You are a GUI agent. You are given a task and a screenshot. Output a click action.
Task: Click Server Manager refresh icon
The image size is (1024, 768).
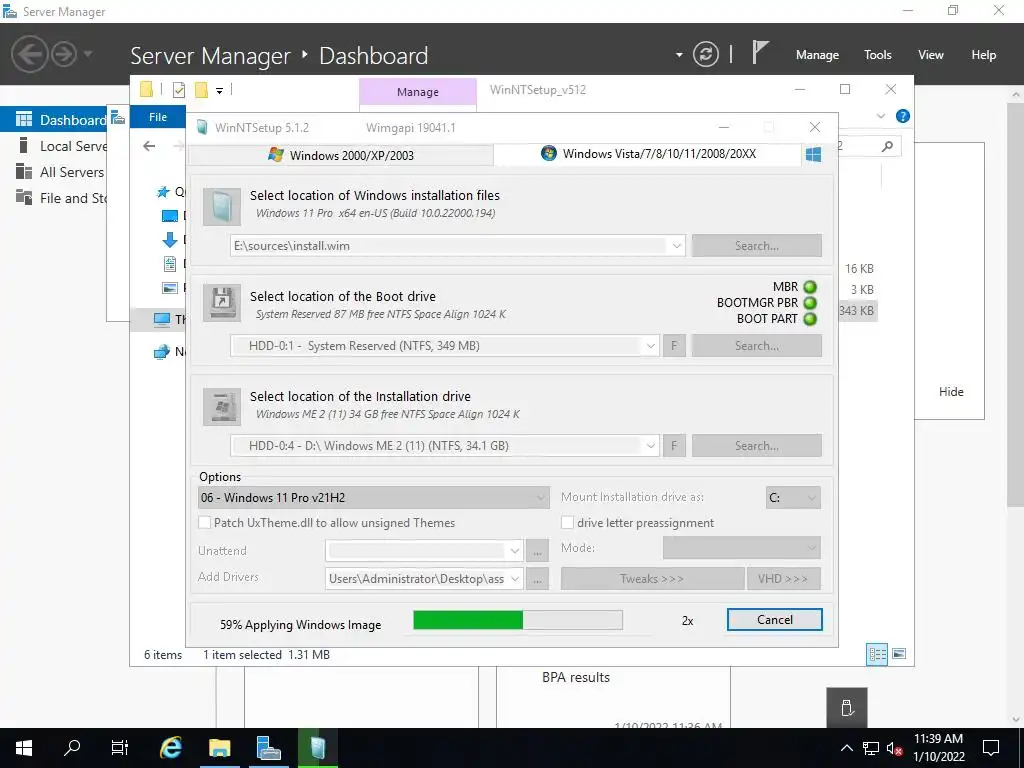[x=705, y=54]
